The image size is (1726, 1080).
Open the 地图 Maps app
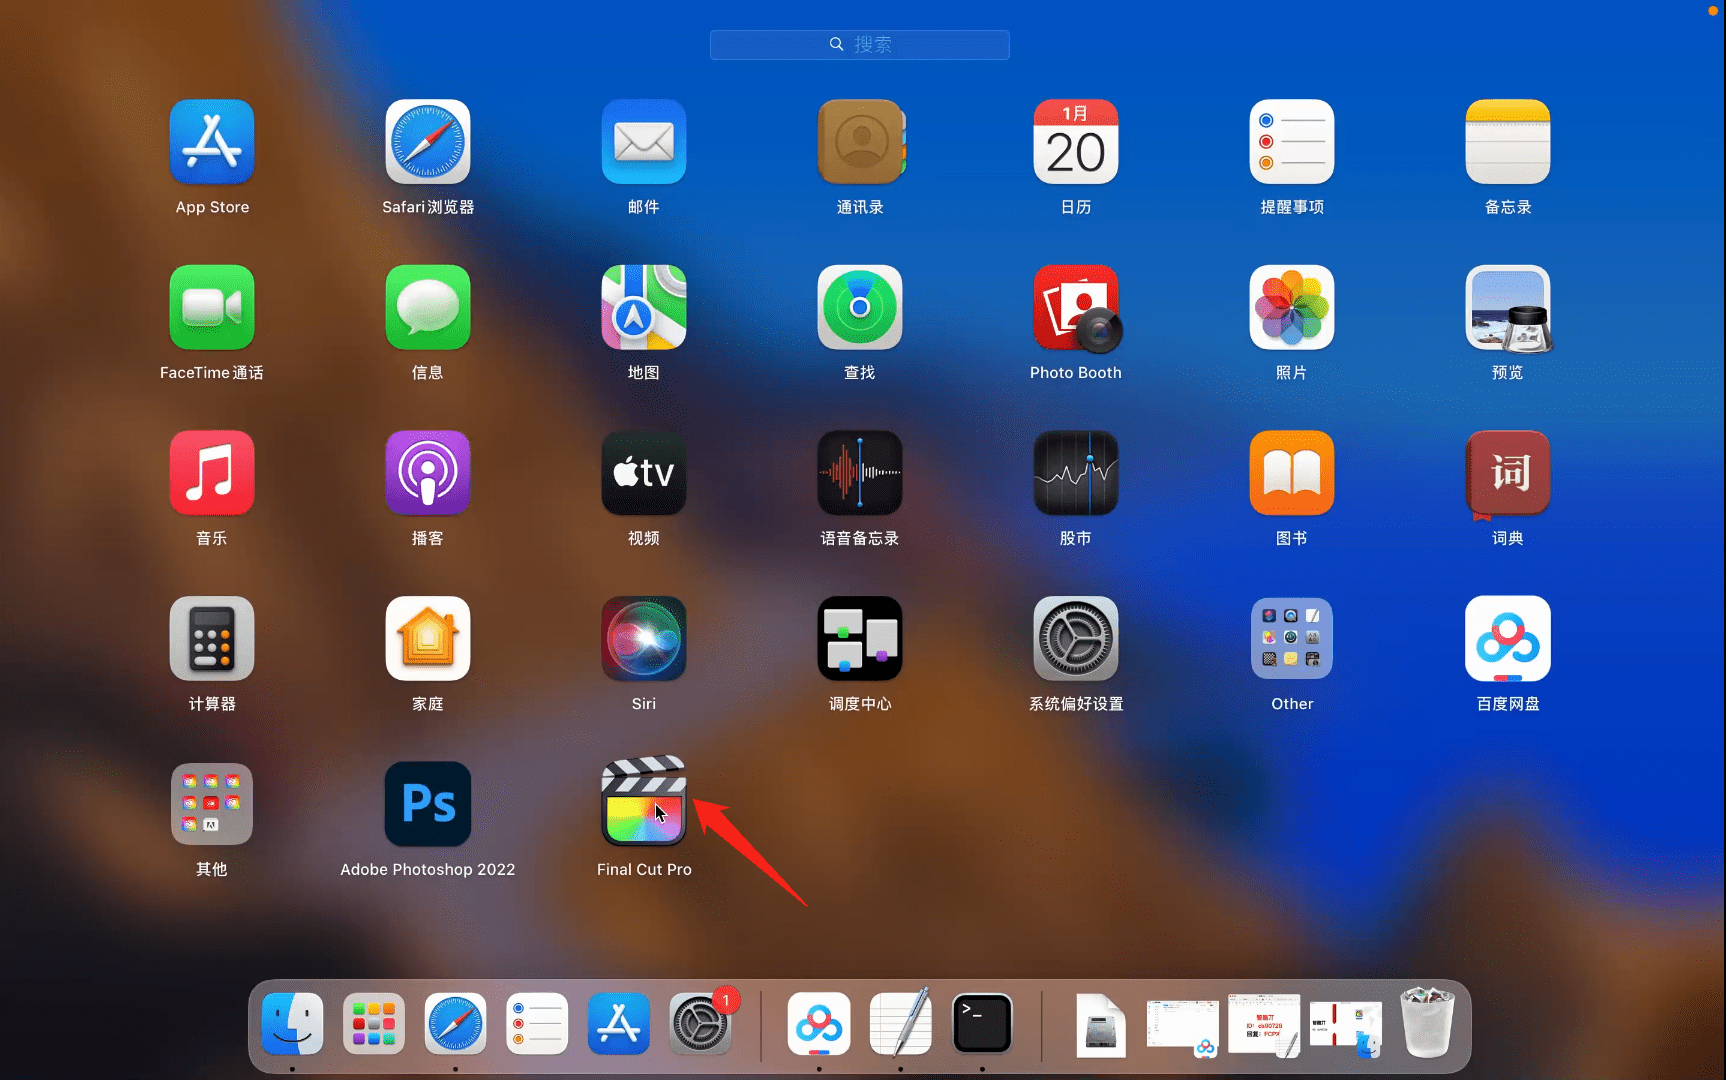click(644, 307)
